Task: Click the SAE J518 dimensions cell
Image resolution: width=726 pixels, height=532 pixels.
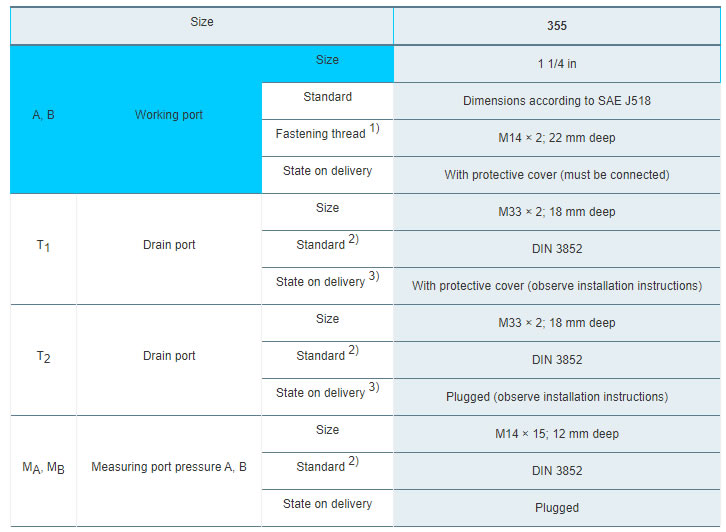Action: pyautogui.click(x=557, y=101)
